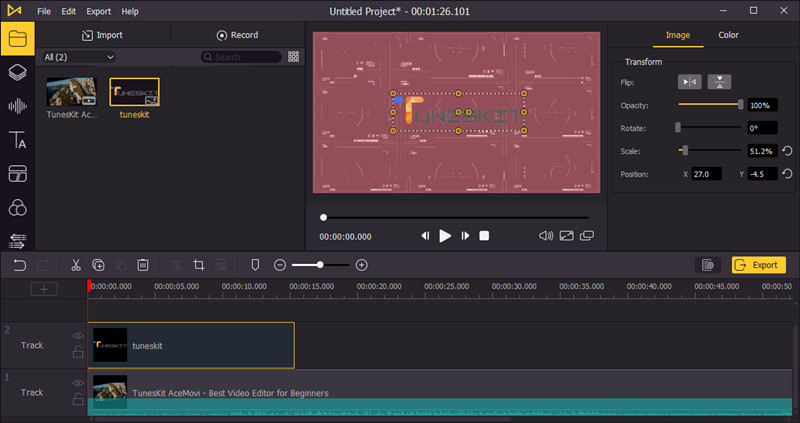Open the Templates panel icon in sidebar
Viewport: 800px width, 423px height.
[17, 174]
